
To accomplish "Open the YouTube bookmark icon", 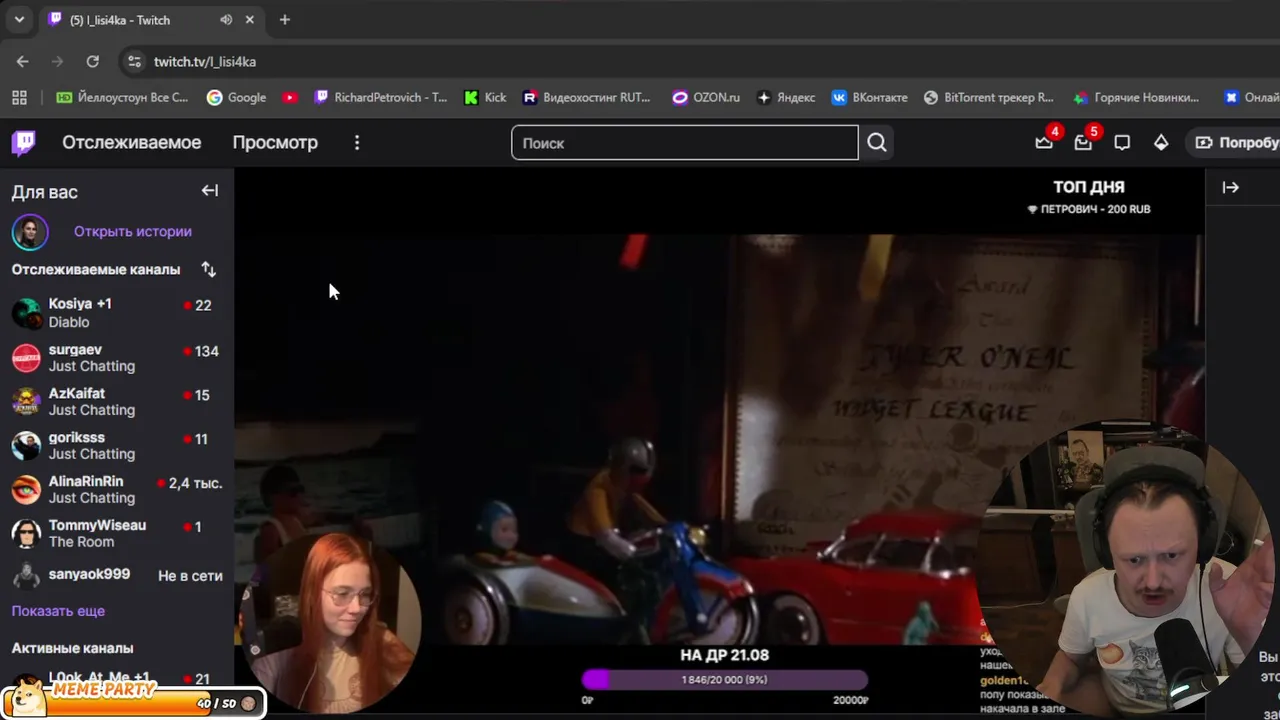I will (x=290, y=97).
